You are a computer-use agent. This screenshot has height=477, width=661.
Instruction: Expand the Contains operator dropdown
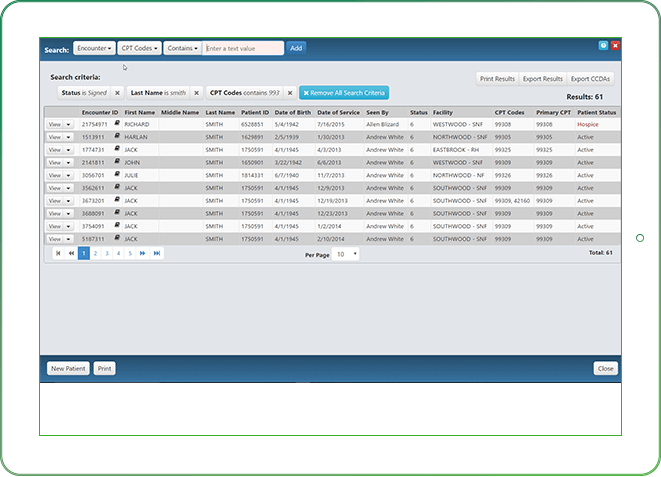(182, 47)
